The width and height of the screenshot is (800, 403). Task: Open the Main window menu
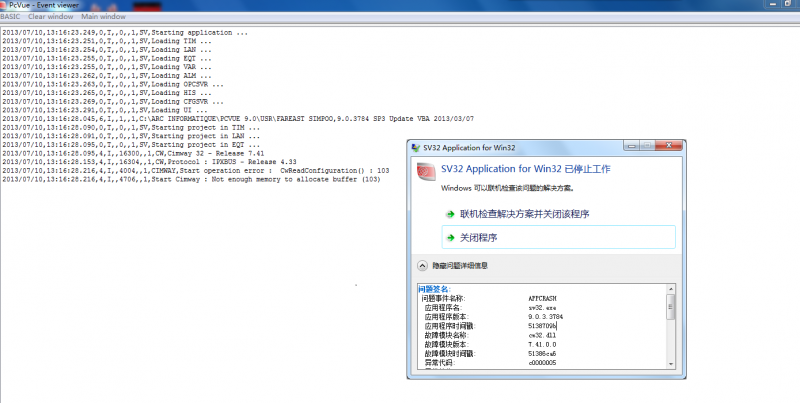point(104,16)
